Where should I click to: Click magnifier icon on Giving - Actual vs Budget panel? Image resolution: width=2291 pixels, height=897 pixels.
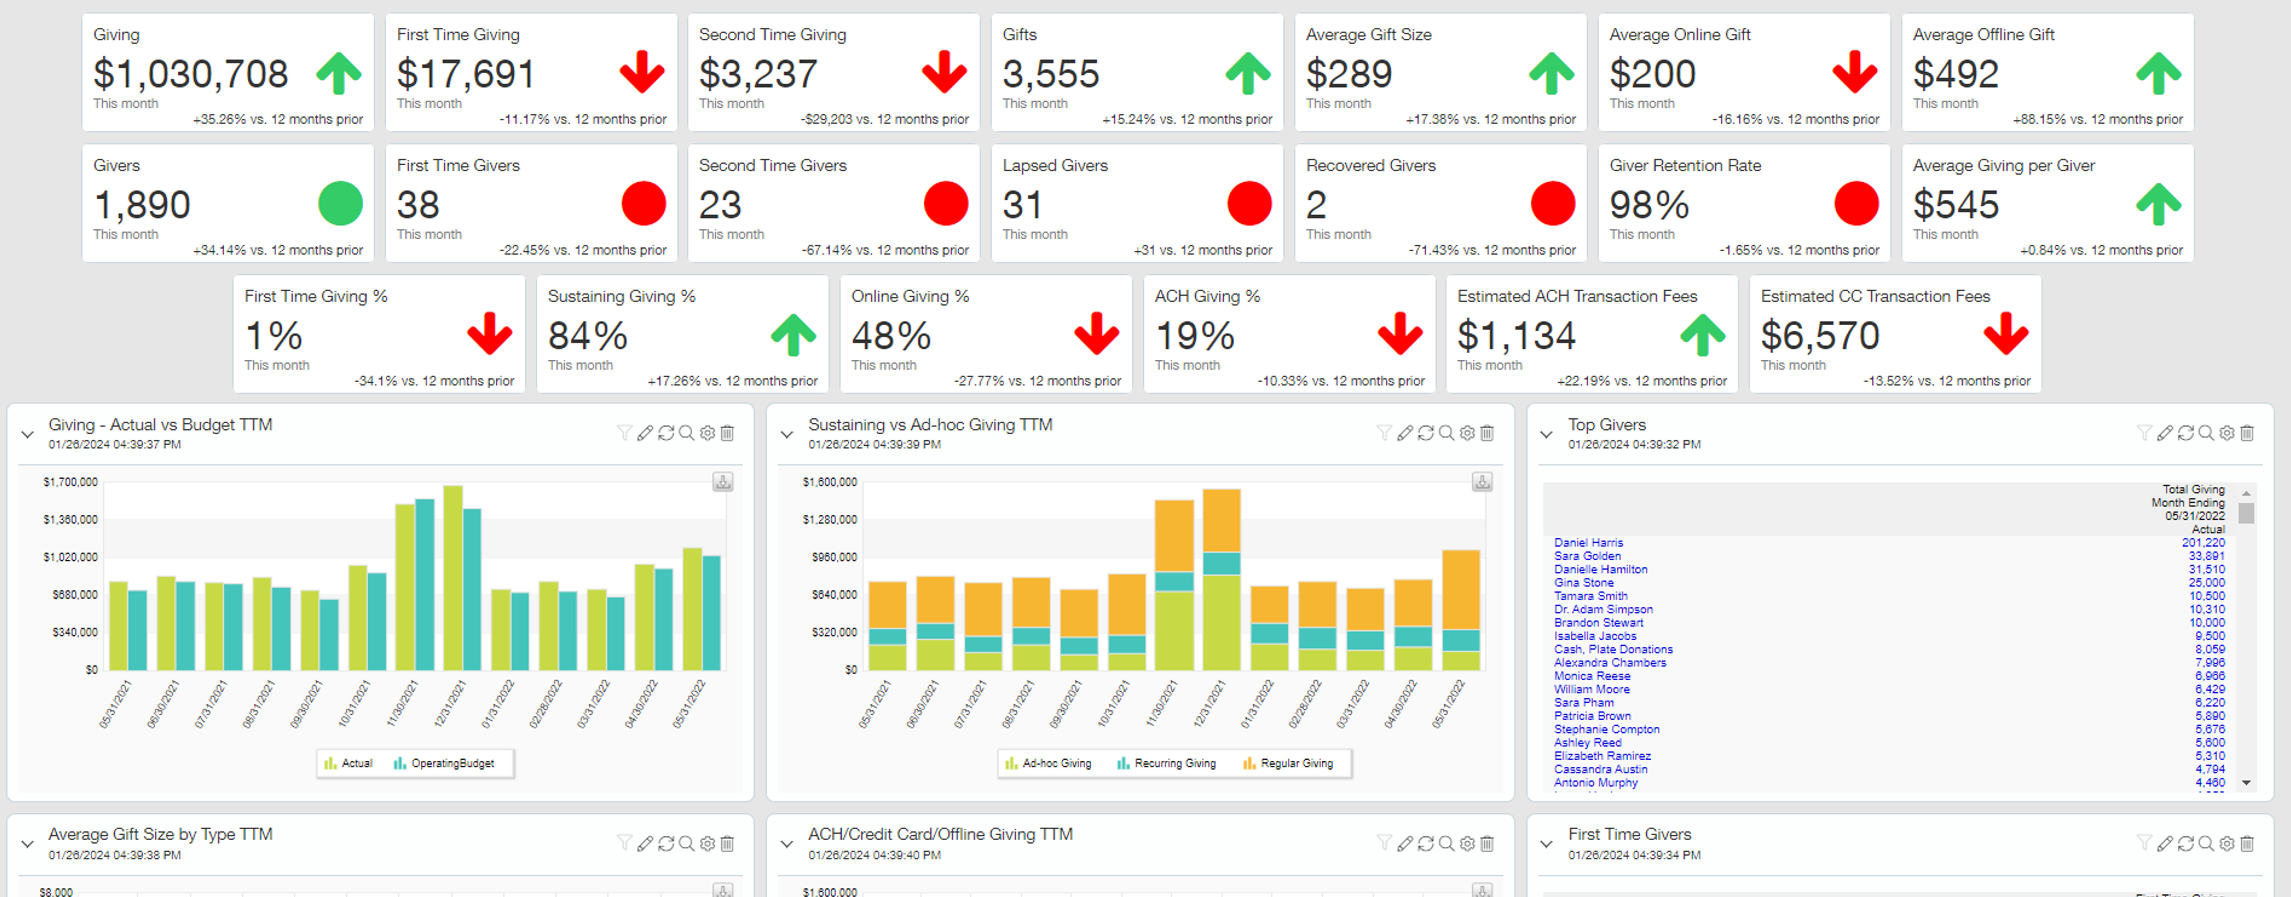pos(686,433)
